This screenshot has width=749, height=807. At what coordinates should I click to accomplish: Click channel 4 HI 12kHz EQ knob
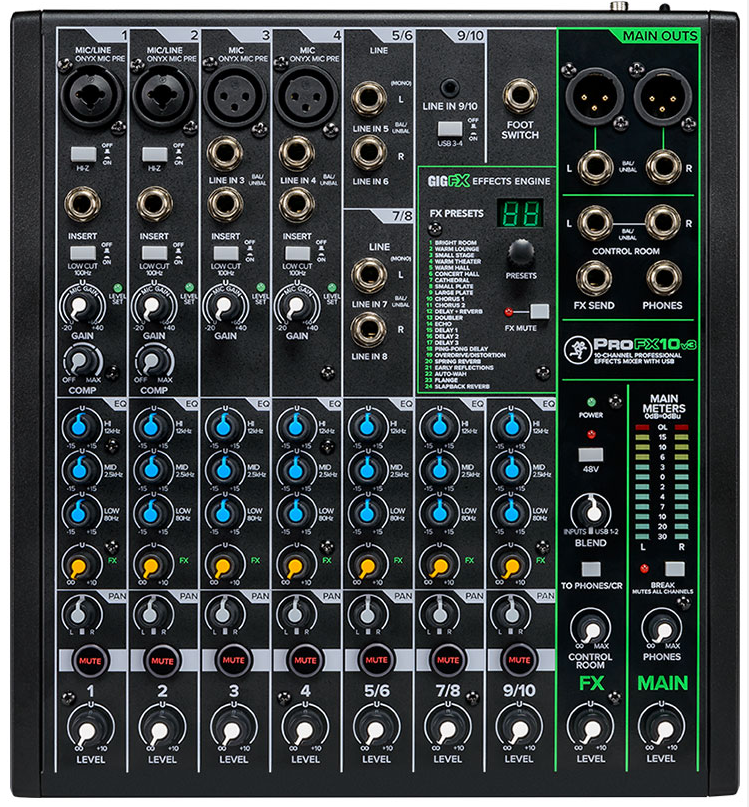tap(294, 426)
